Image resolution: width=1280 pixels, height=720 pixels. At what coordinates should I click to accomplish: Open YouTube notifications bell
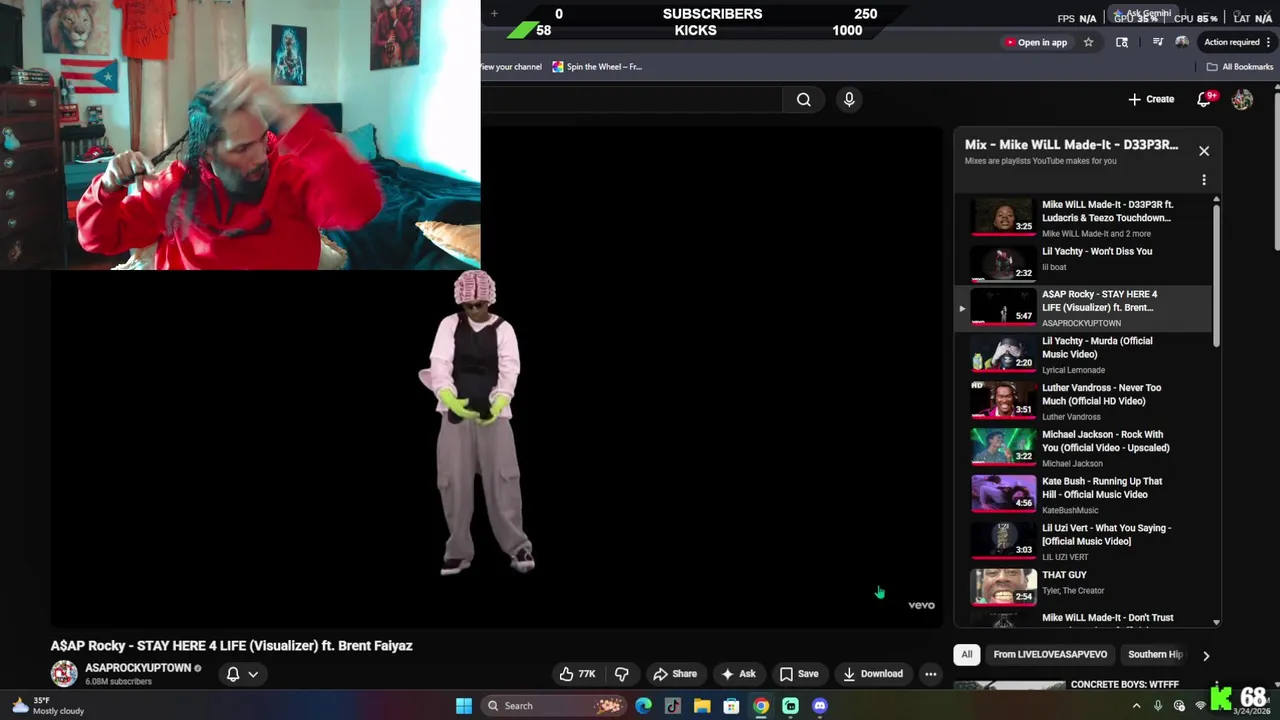(x=1204, y=99)
